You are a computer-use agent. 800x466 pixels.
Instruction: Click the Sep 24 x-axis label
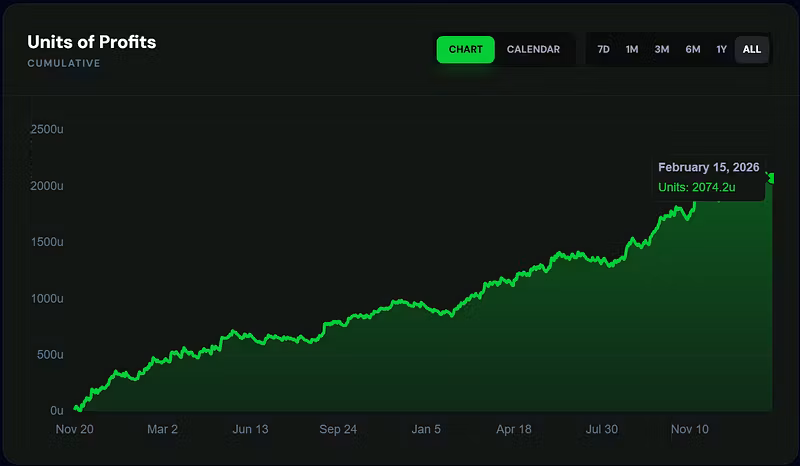[x=338, y=429]
